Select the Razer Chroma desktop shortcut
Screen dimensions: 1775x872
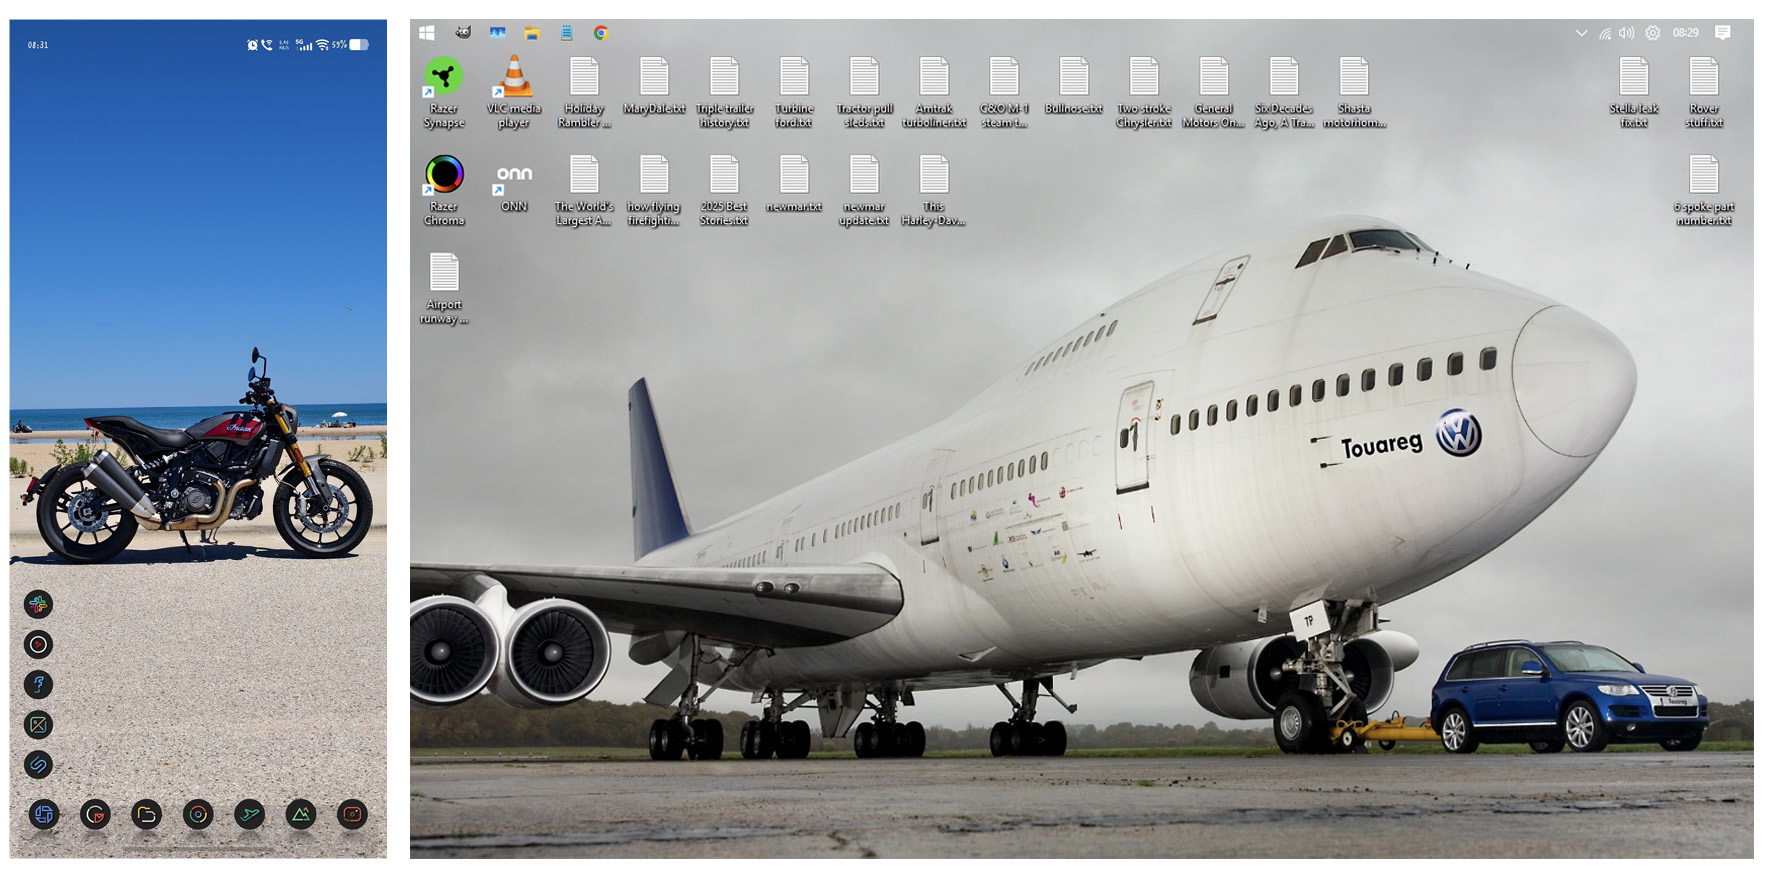coord(444,191)
